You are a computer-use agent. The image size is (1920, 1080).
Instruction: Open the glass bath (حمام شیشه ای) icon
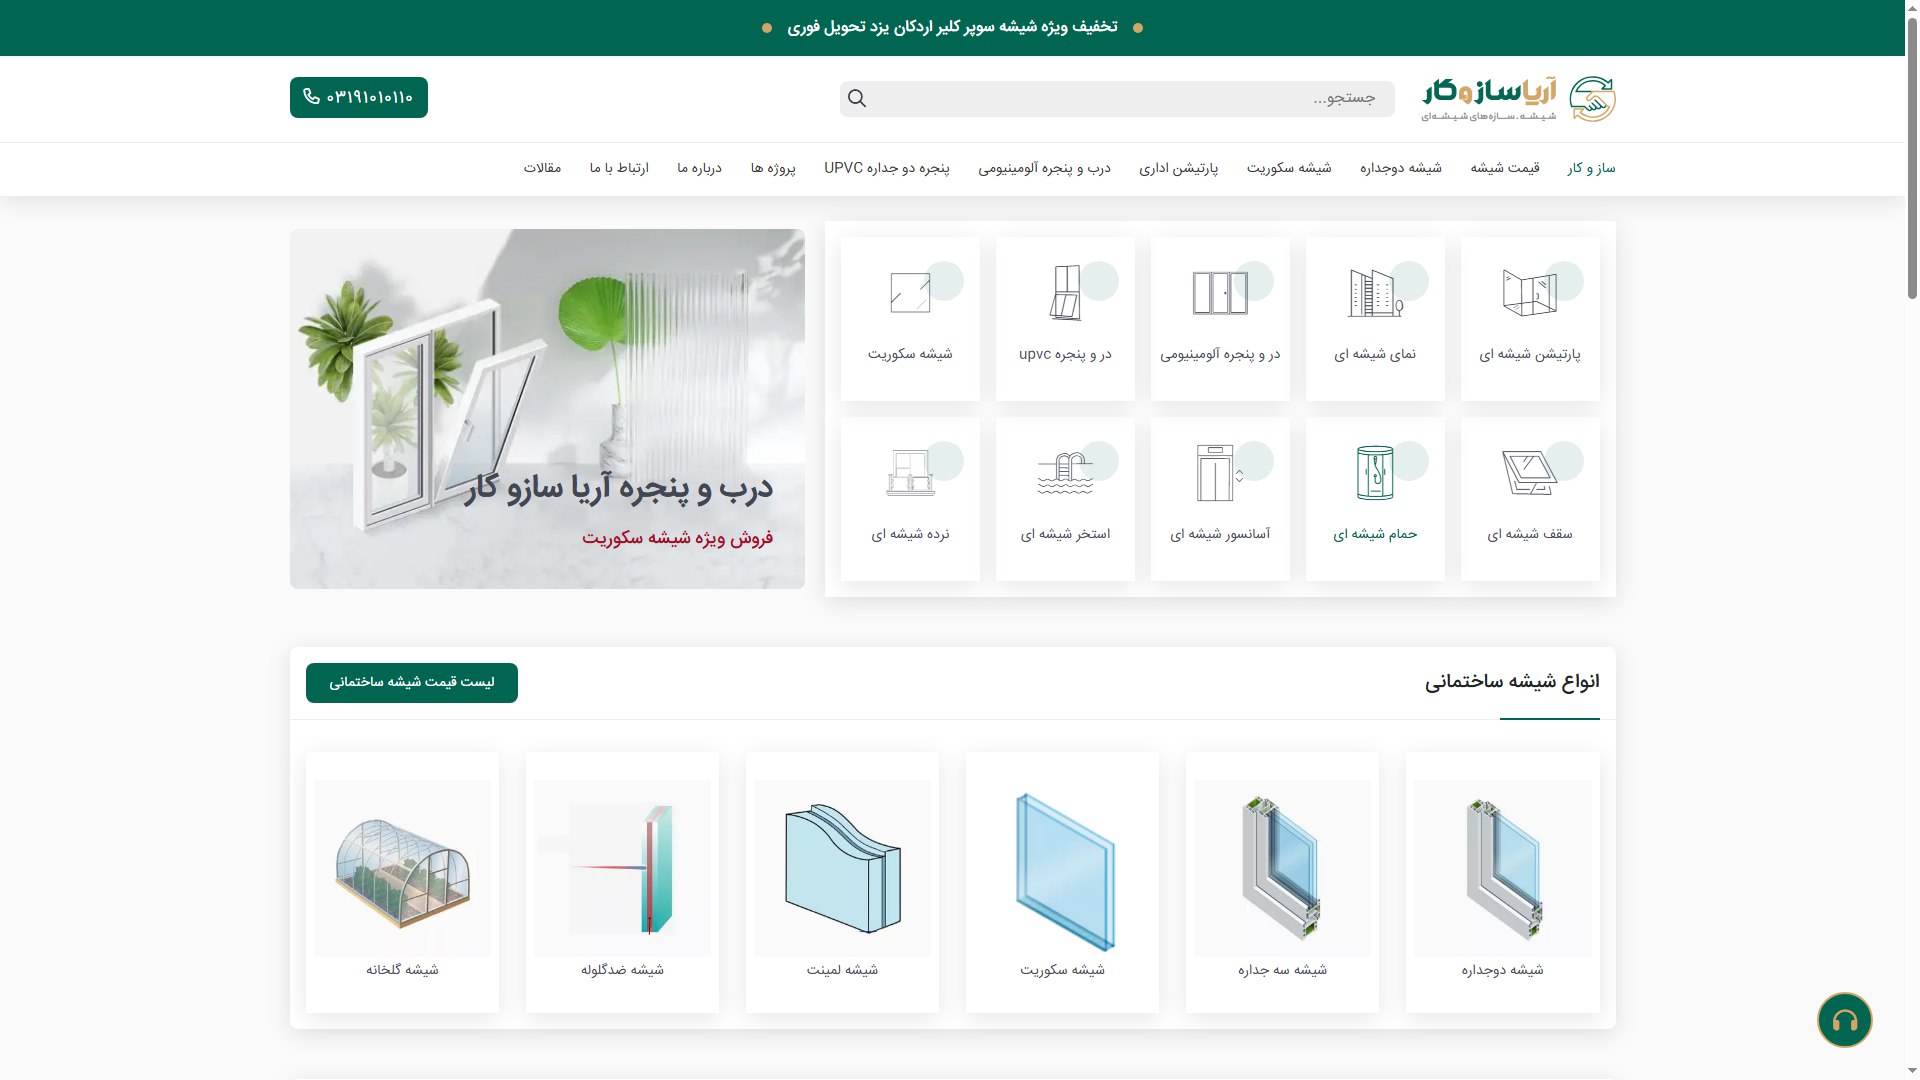click(1375, 473)
